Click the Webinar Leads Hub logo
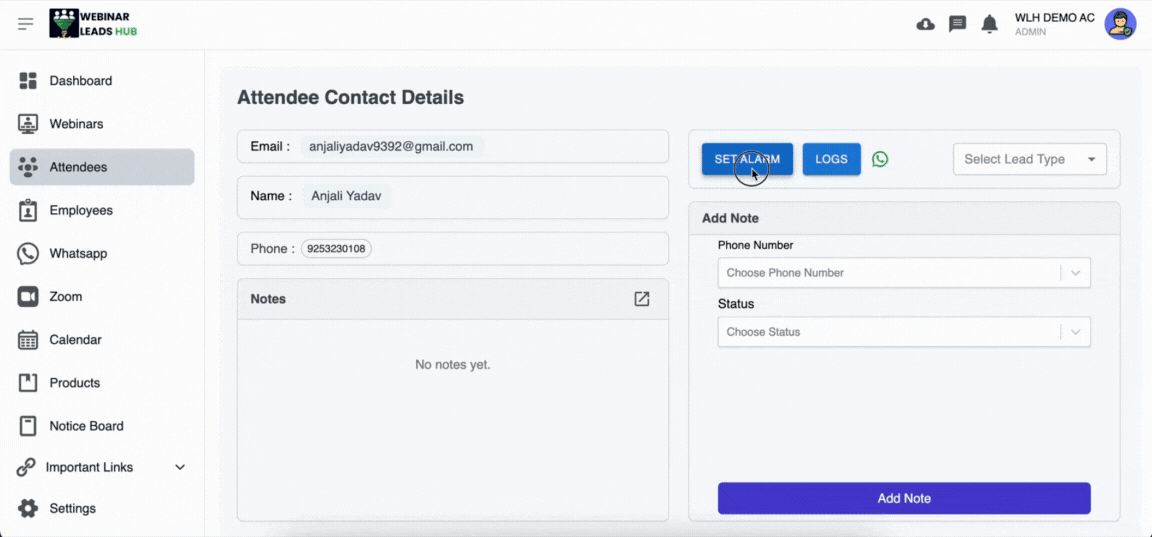 pos(93,24)
